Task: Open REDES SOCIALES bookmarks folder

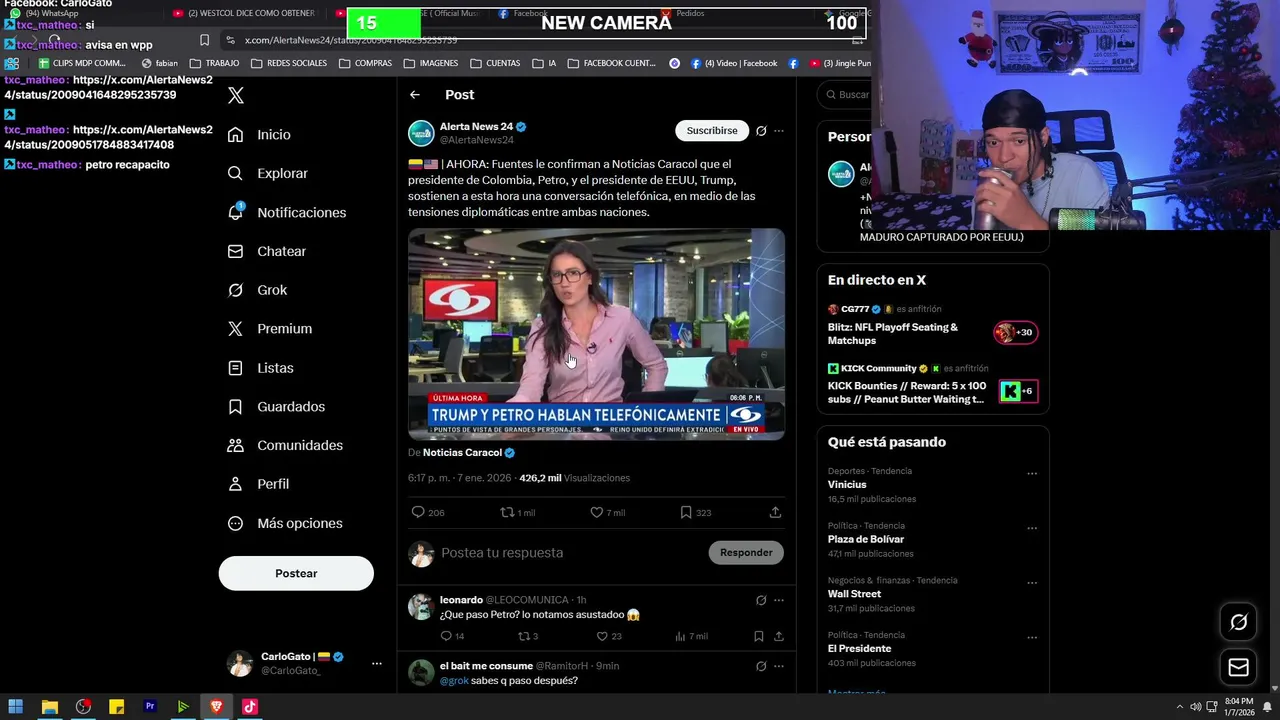Action: (289, 63)
